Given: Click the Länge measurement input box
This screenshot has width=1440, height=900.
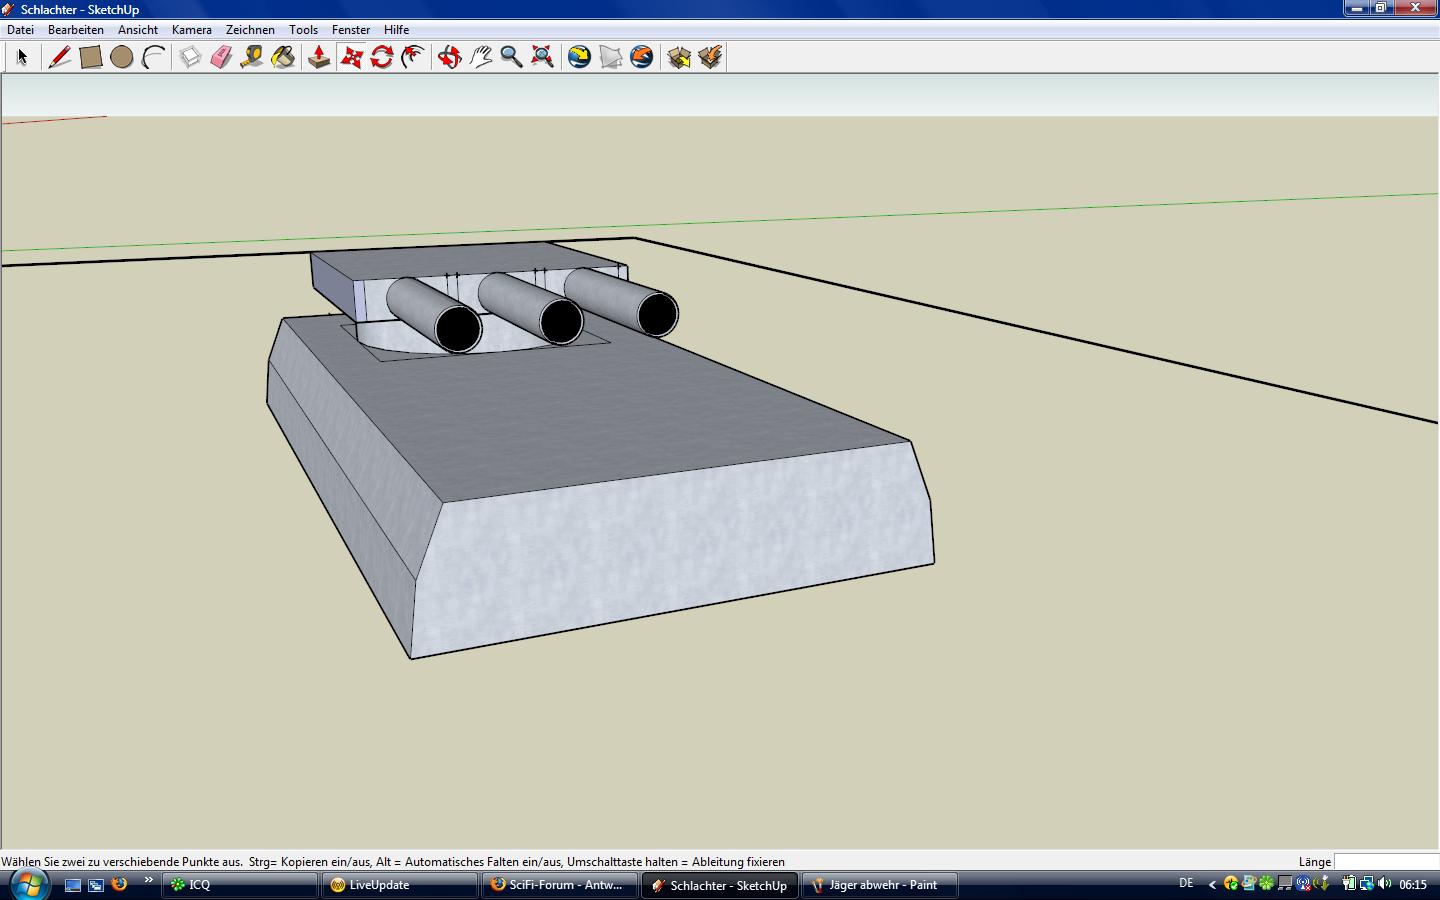Looking at the screenshot, I should (1385, 862).
